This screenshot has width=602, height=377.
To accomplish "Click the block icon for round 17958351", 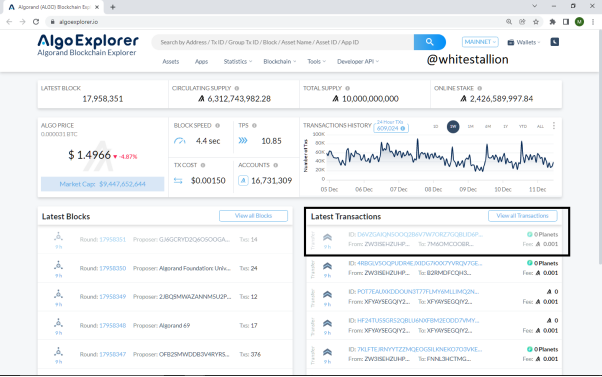I will [58, 237].
